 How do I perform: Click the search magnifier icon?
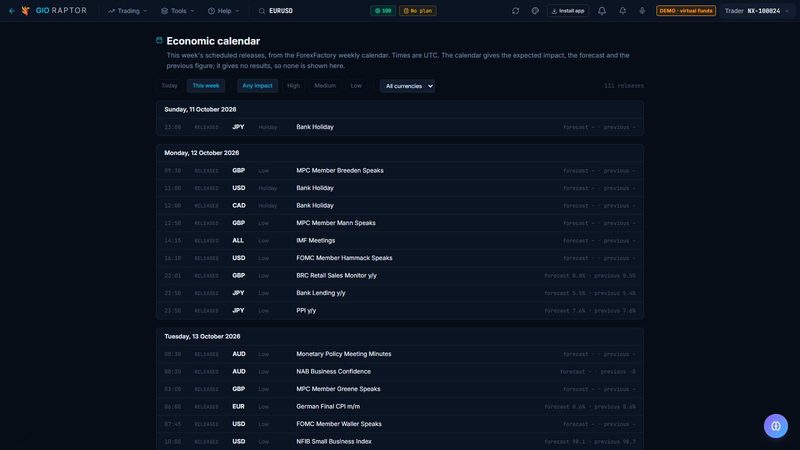(x=262, y=11)
